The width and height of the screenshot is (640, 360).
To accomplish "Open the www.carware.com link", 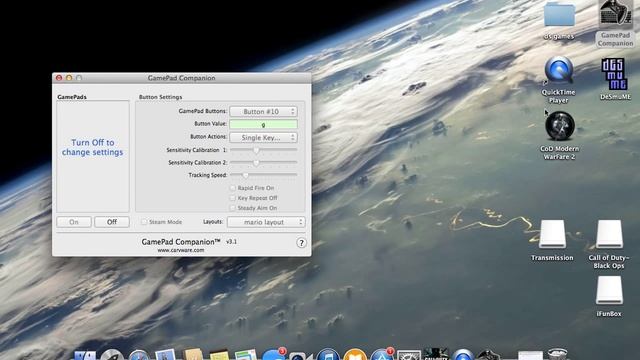I will point(181,250).
